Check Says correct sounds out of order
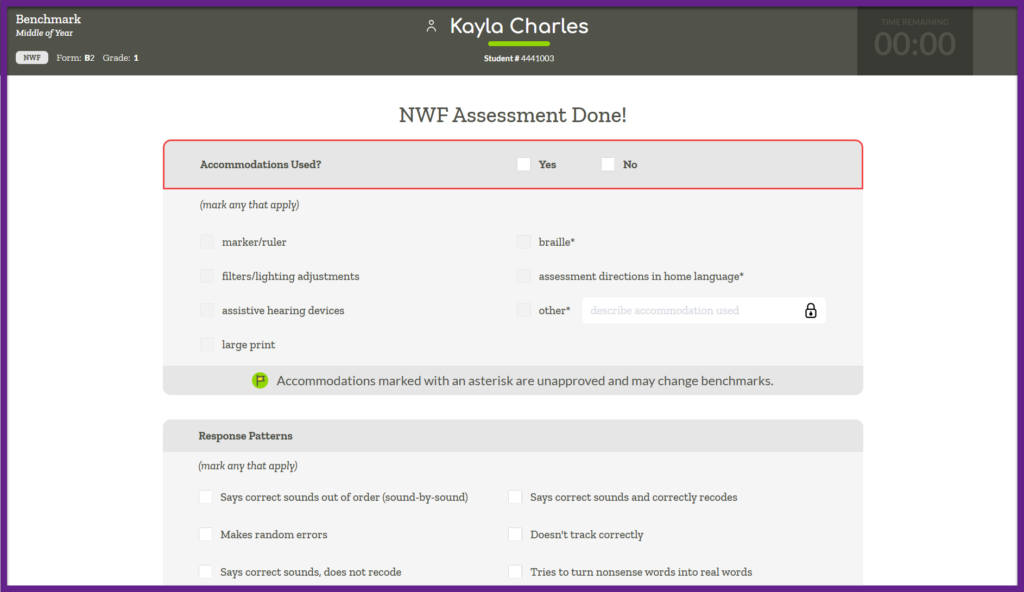 pyautogui.click(x=206, y=497)
